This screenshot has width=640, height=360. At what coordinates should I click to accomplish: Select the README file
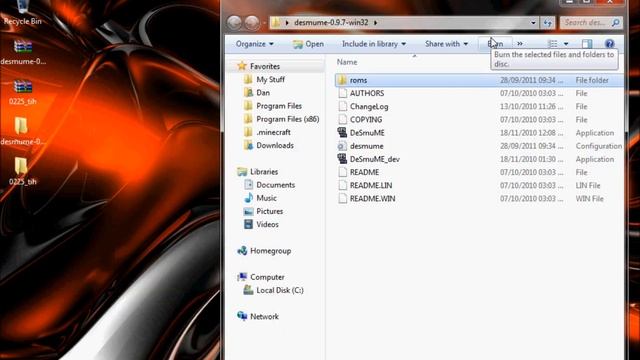pyautogui.click(x=364, y=172)
